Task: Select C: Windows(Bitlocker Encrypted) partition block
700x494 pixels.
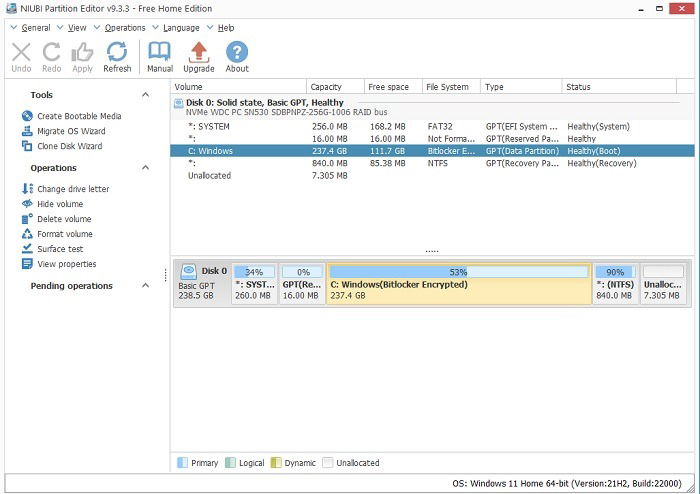Action: point(459,284)
